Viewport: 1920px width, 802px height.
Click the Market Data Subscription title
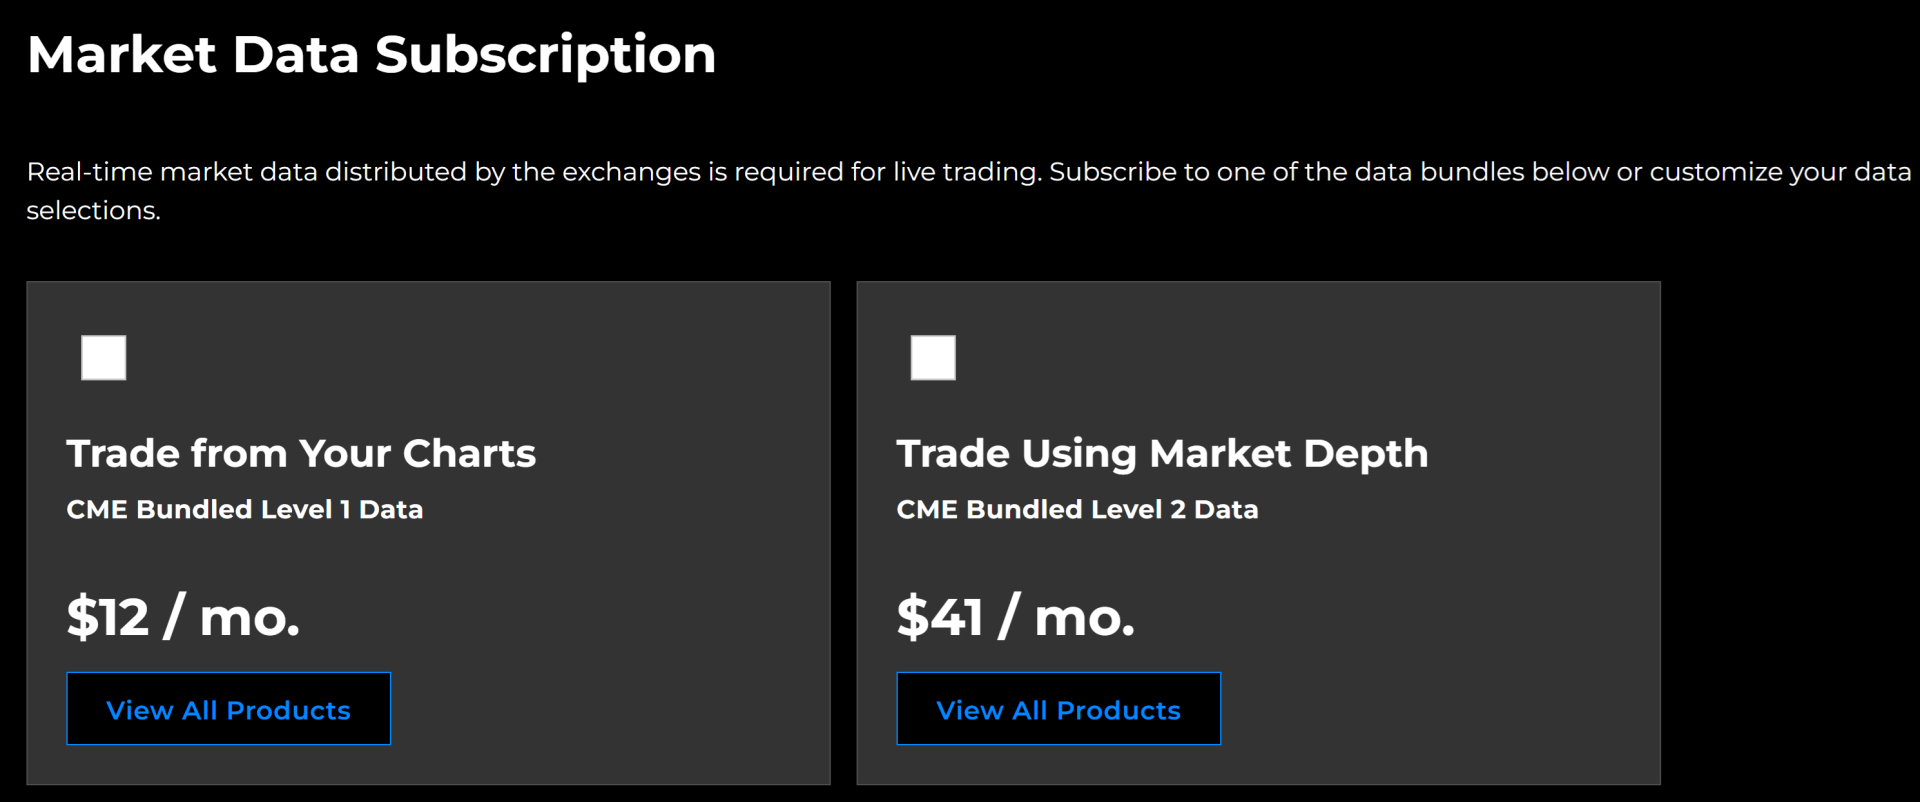[371, 55]
